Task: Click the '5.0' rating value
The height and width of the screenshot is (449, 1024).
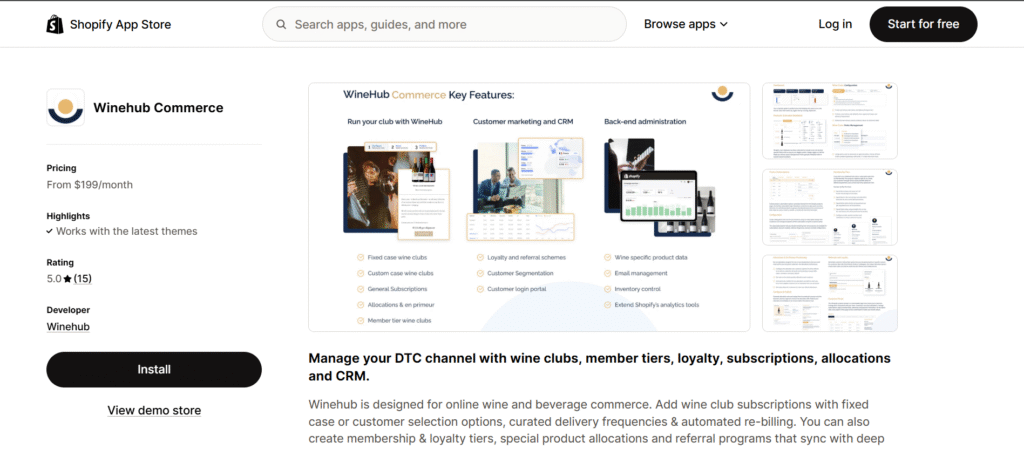Action: click(x=54, y=279)
